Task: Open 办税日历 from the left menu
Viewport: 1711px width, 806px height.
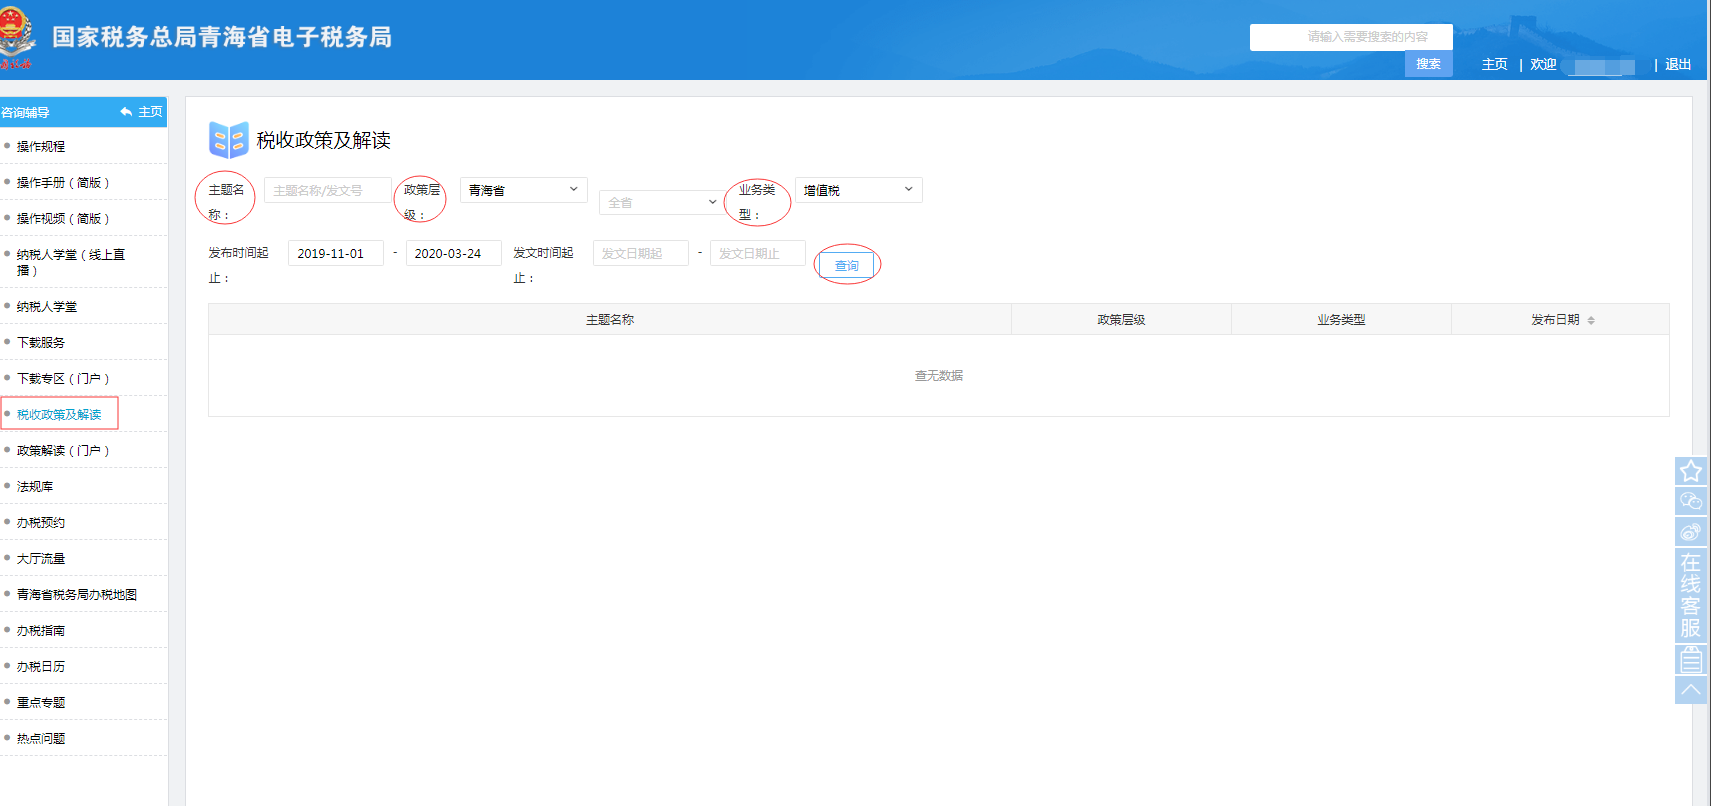Action: coord(41,667)
